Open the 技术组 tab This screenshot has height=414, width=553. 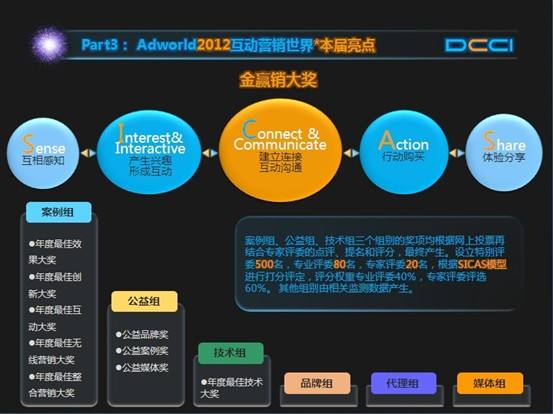tap(231, 353)
